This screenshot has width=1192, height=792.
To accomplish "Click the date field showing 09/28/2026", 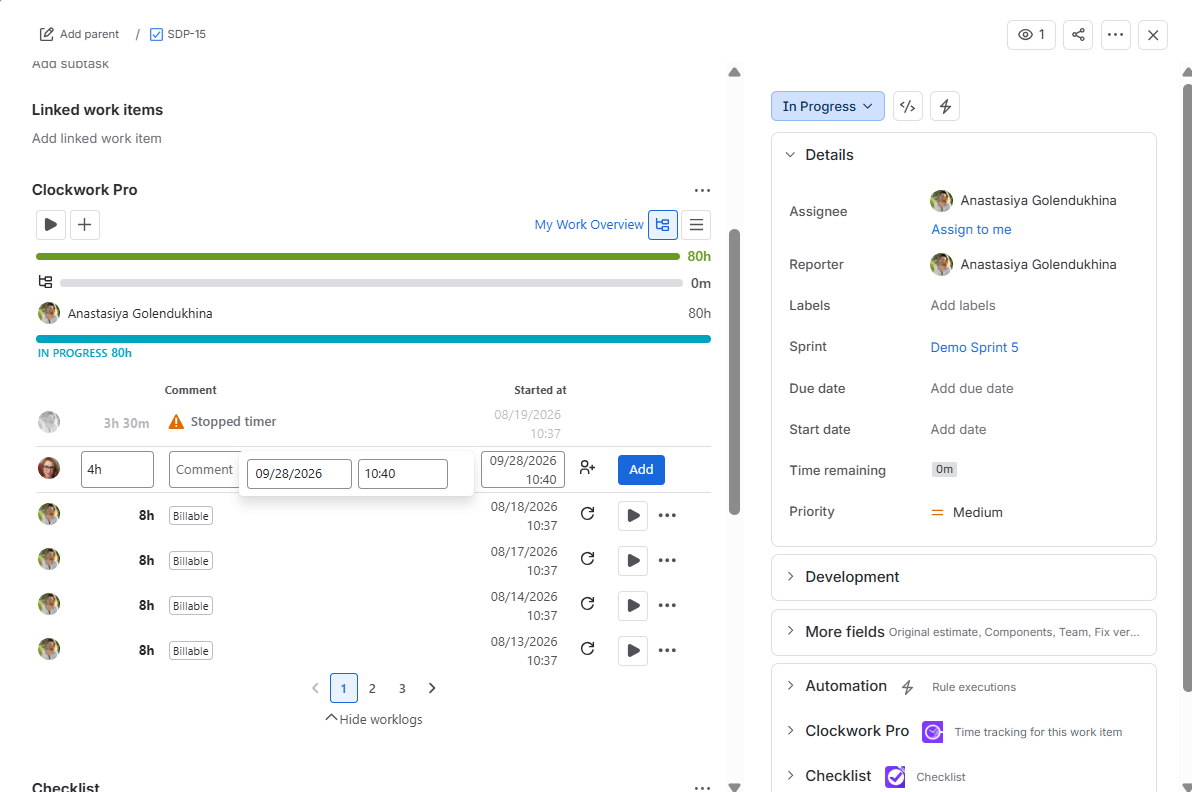I will [300, 474].
